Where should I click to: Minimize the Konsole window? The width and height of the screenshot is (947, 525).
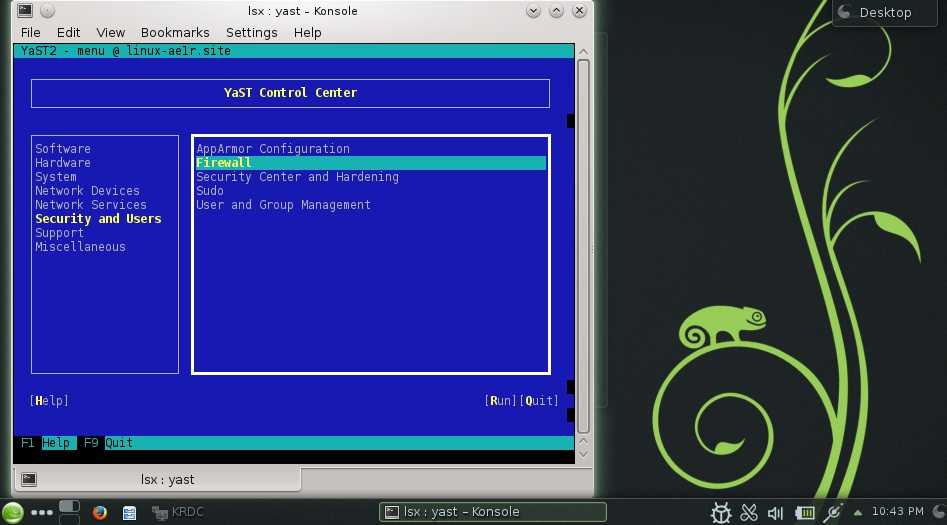pyautogui.click(x=533, y=11)
